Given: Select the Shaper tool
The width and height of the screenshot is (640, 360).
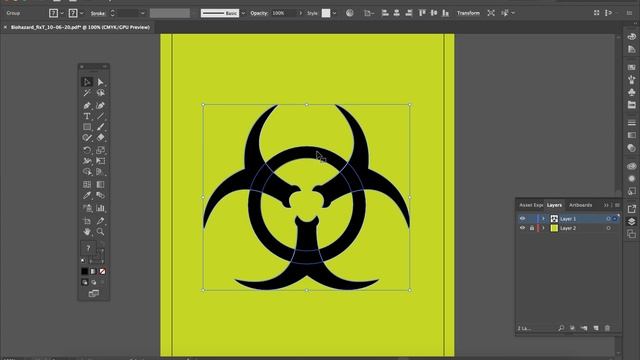Looking at the screenshot, I should pos(87,138).
